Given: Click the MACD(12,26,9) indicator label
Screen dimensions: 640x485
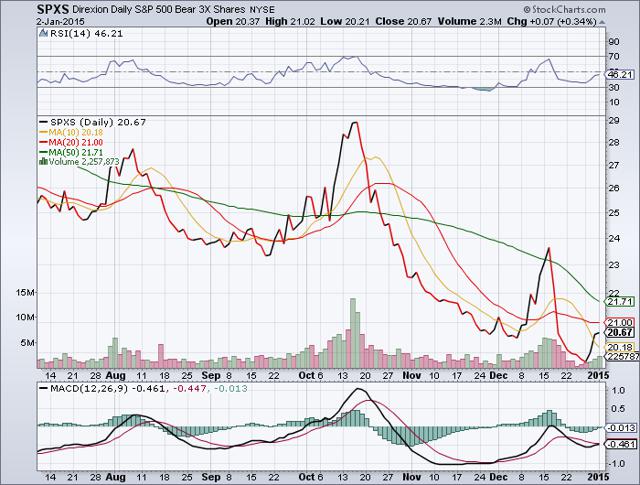Looking at the screenshot, I should 89,388.
